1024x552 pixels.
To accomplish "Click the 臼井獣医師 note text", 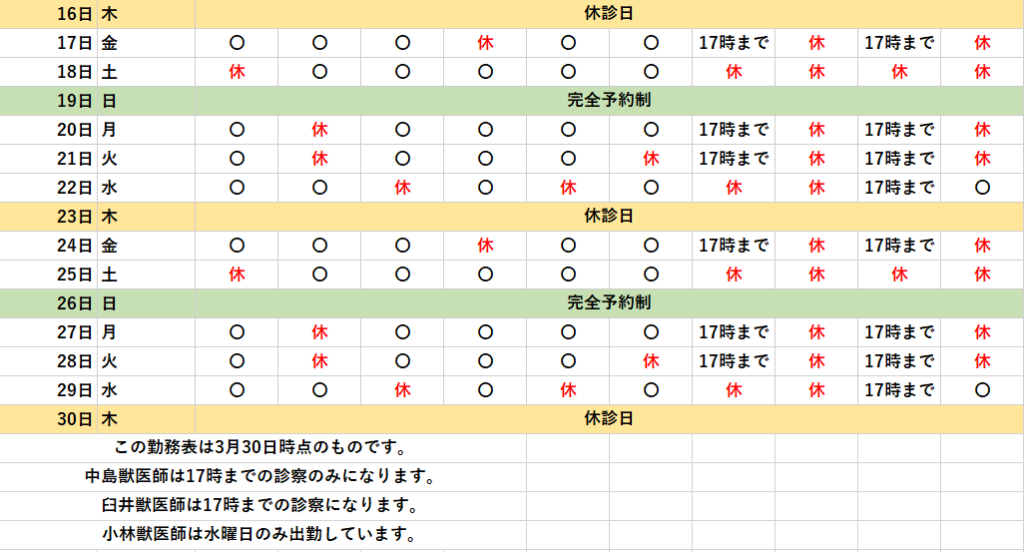I will click(x=260, y=505).
